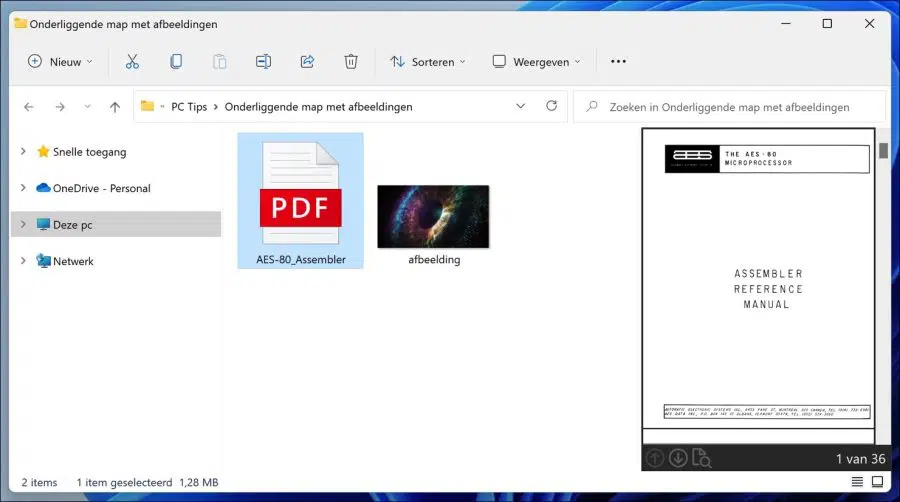
Task: Switch to large icons view in status bar
Action: pos(878,482)
